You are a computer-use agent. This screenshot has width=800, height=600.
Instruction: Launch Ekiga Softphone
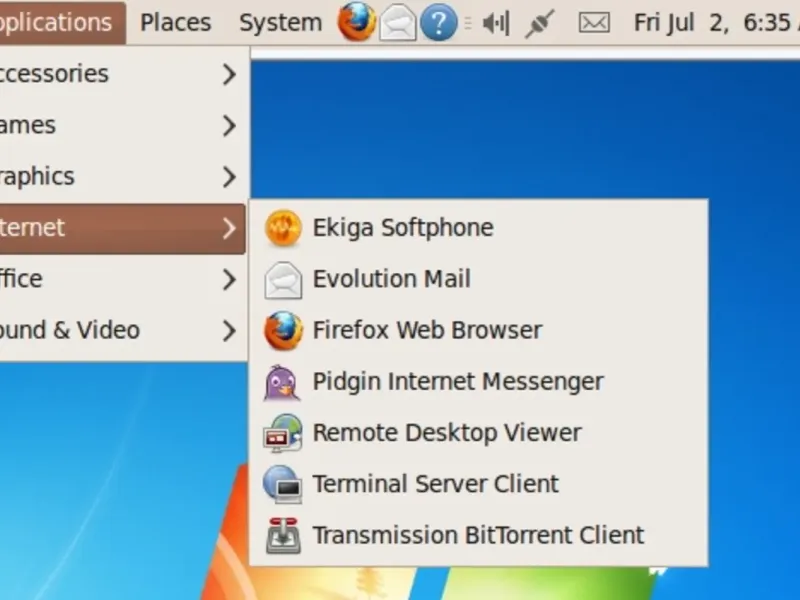coord(479,228)
